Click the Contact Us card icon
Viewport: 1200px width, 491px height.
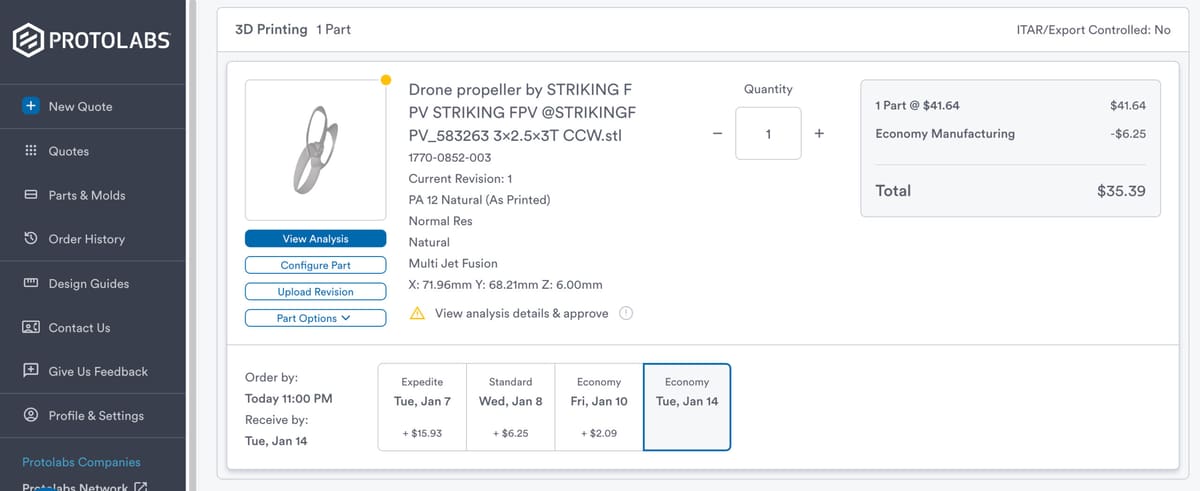click(x=30, y=327)
